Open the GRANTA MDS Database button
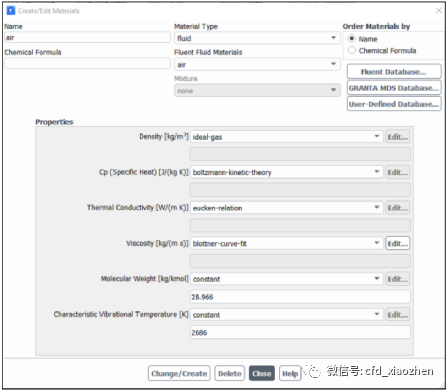 pos(394,88)
